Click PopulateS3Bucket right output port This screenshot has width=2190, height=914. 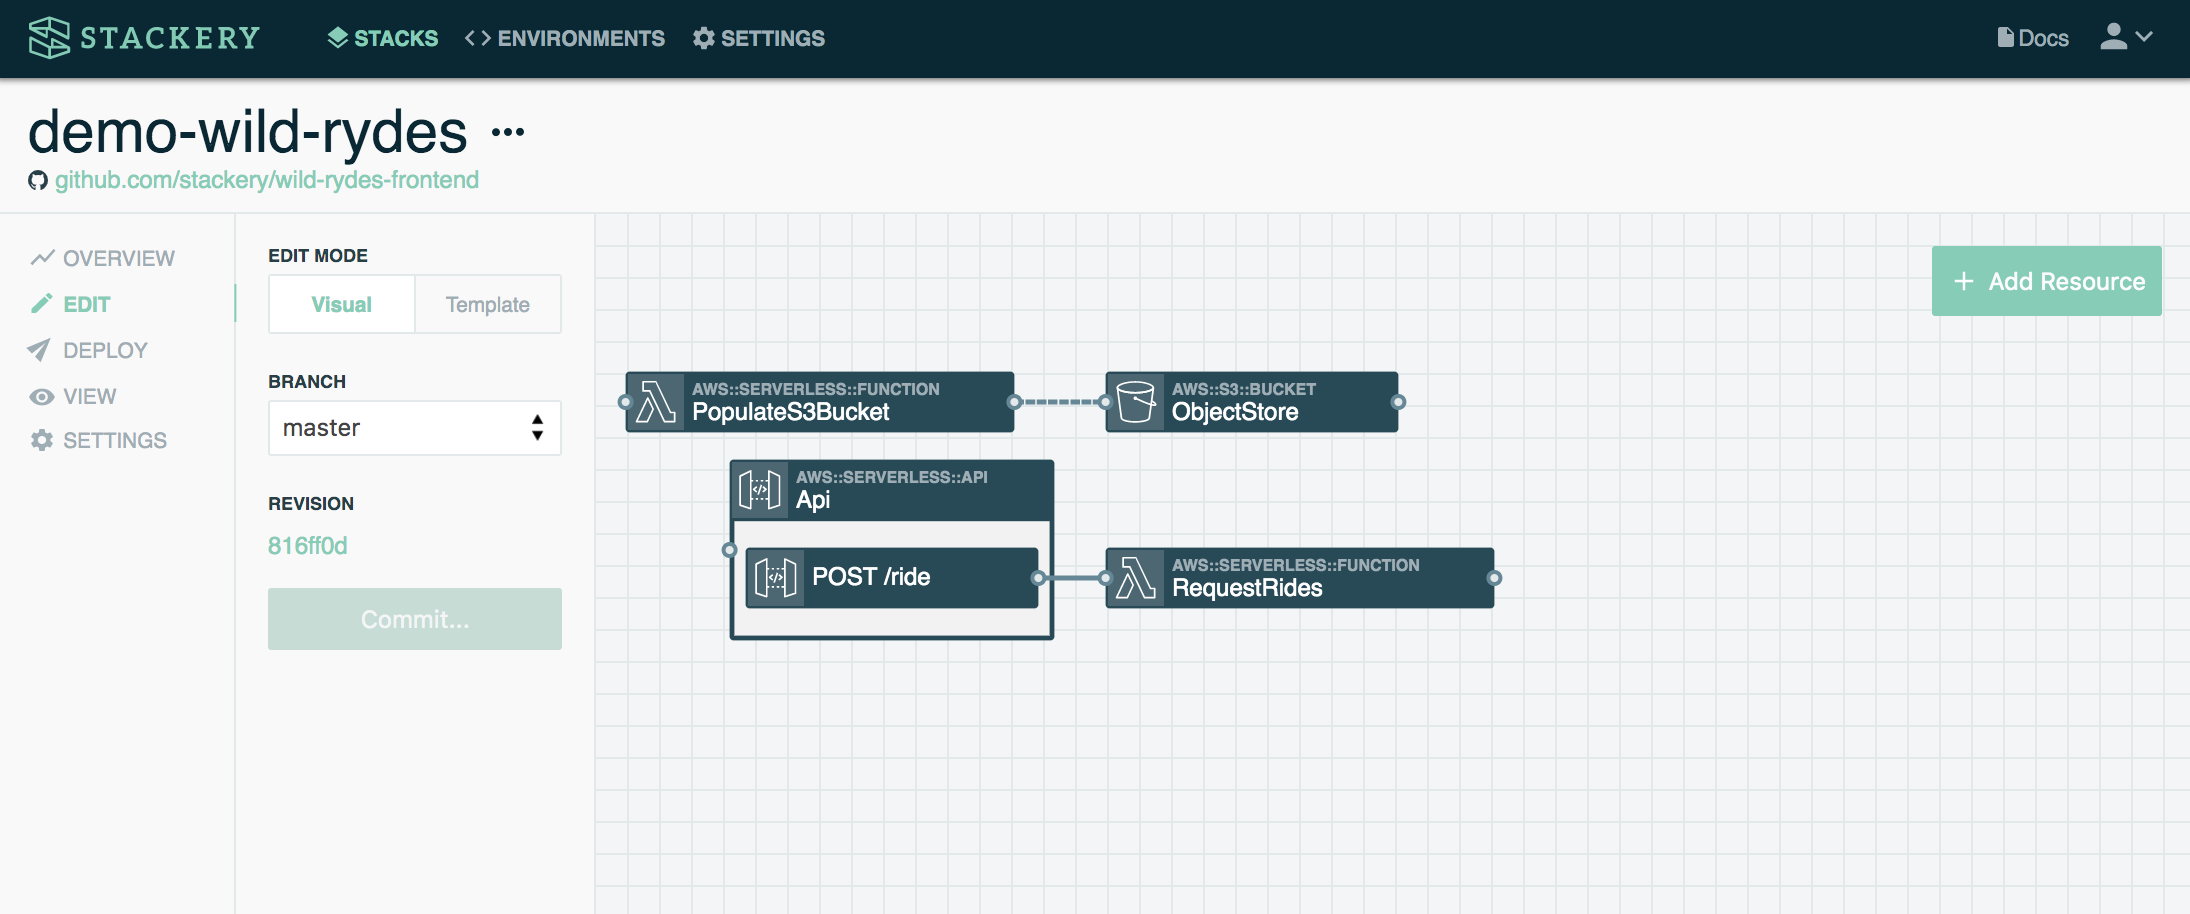1014,402
